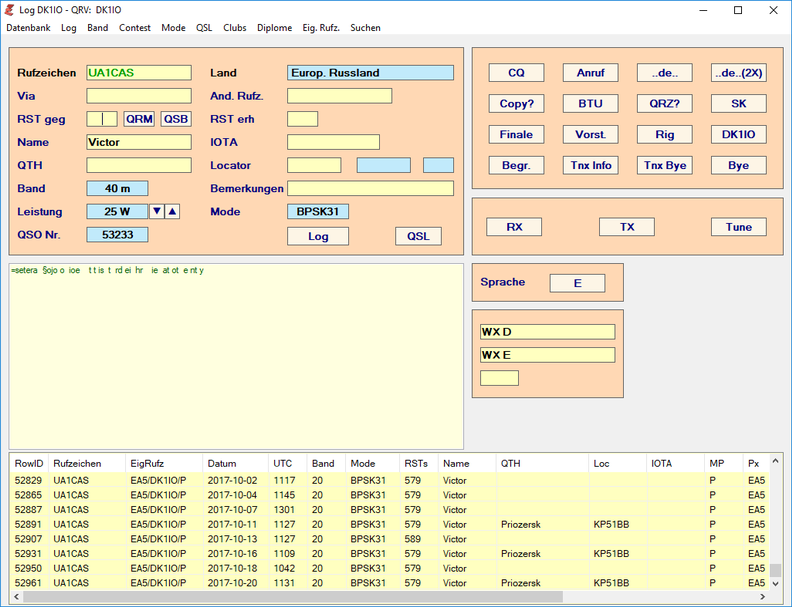Switch language with Sprache E button
Screen dimensions: 792x607
[x=577, y=283]
